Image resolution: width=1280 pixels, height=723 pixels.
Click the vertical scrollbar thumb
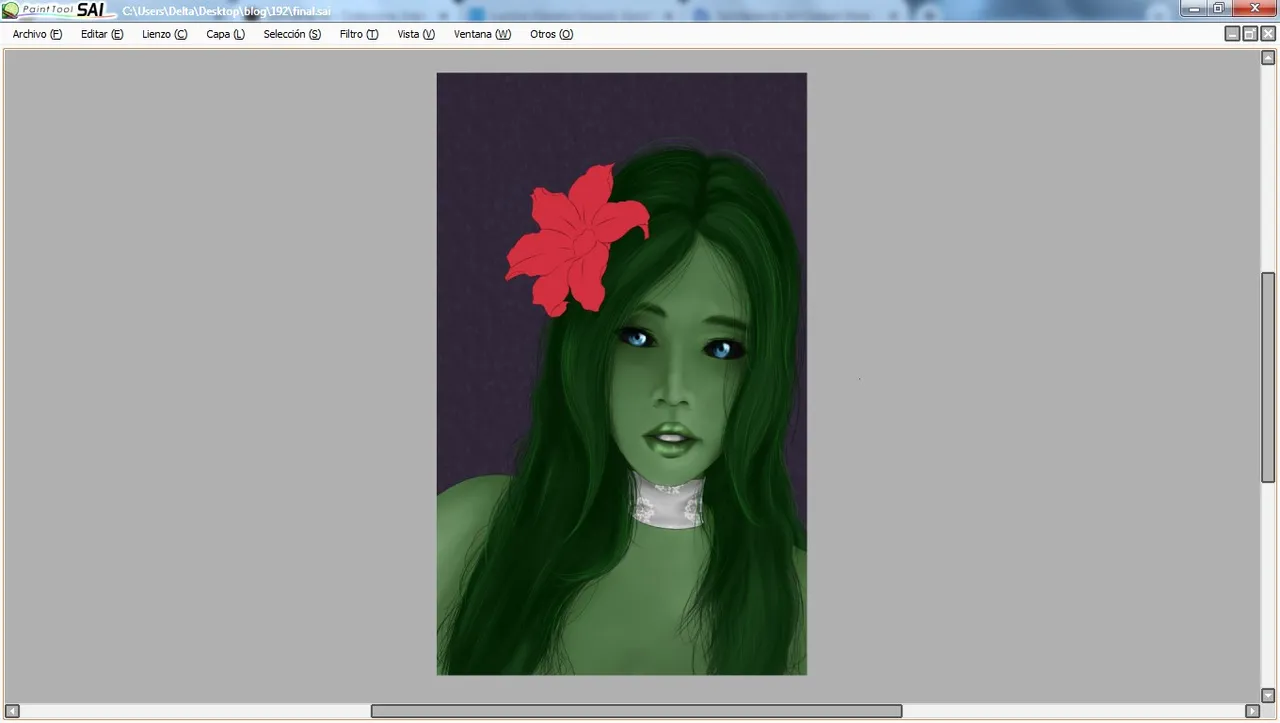1268,377
